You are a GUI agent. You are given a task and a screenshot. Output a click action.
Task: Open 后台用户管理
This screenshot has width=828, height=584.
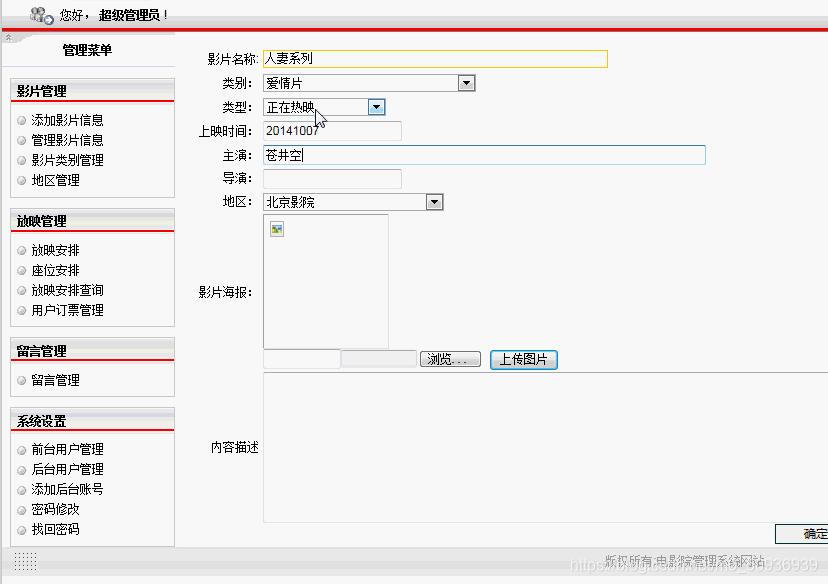[67, 469]
